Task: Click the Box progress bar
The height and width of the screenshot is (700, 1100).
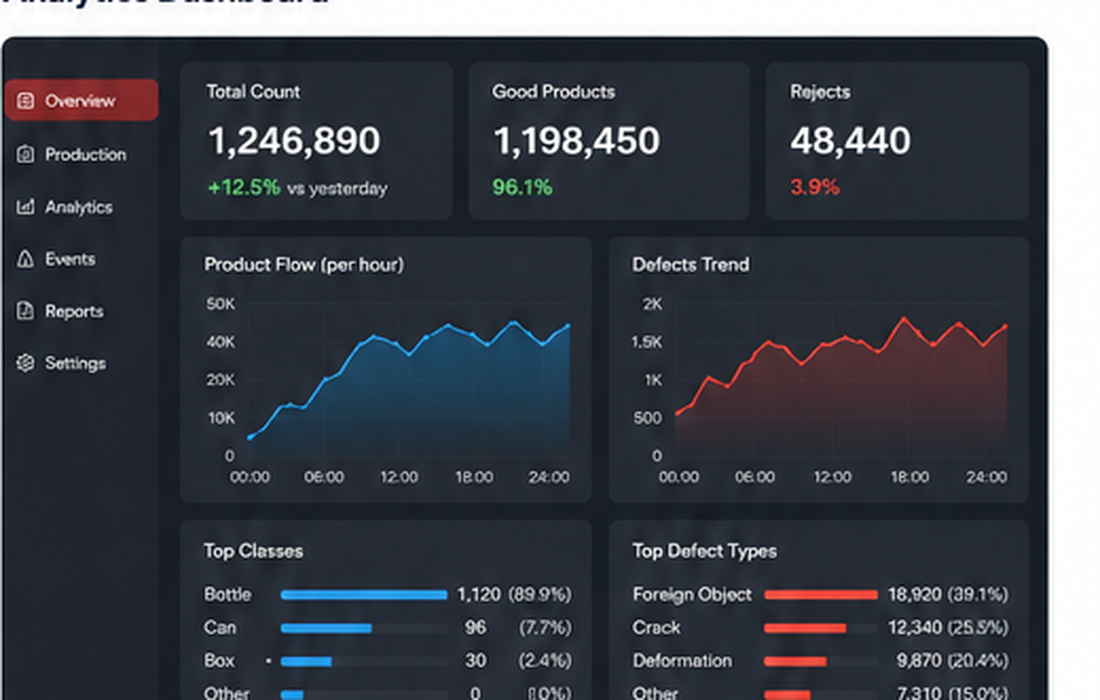Action: (x=364, y=661)
